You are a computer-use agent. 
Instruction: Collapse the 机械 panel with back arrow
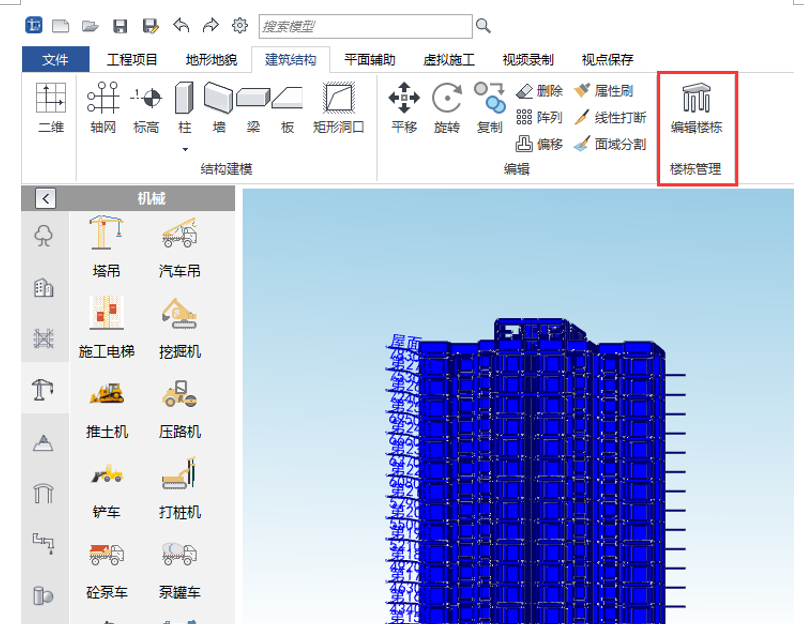(46, 198)
